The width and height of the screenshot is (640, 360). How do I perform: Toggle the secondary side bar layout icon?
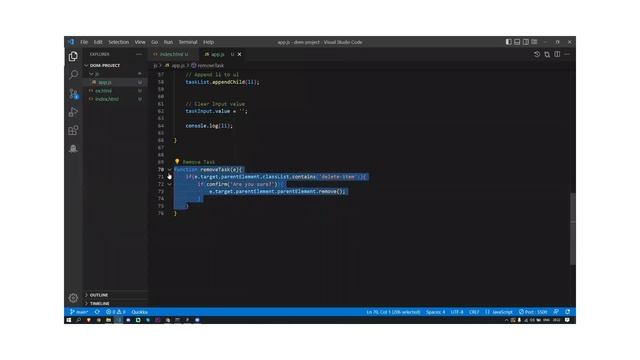(526, 42)
